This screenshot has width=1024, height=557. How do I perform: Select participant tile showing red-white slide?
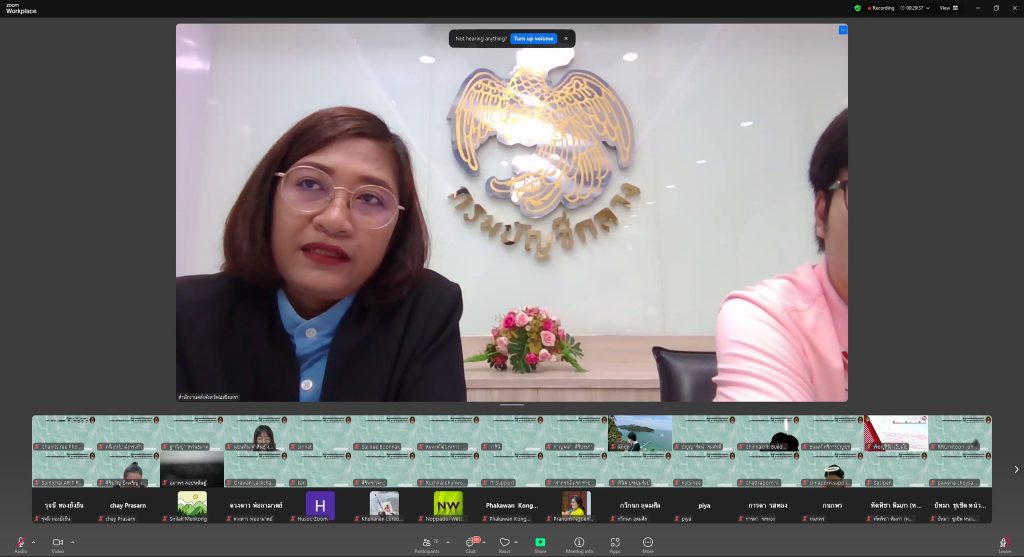(x=896, y=434)
